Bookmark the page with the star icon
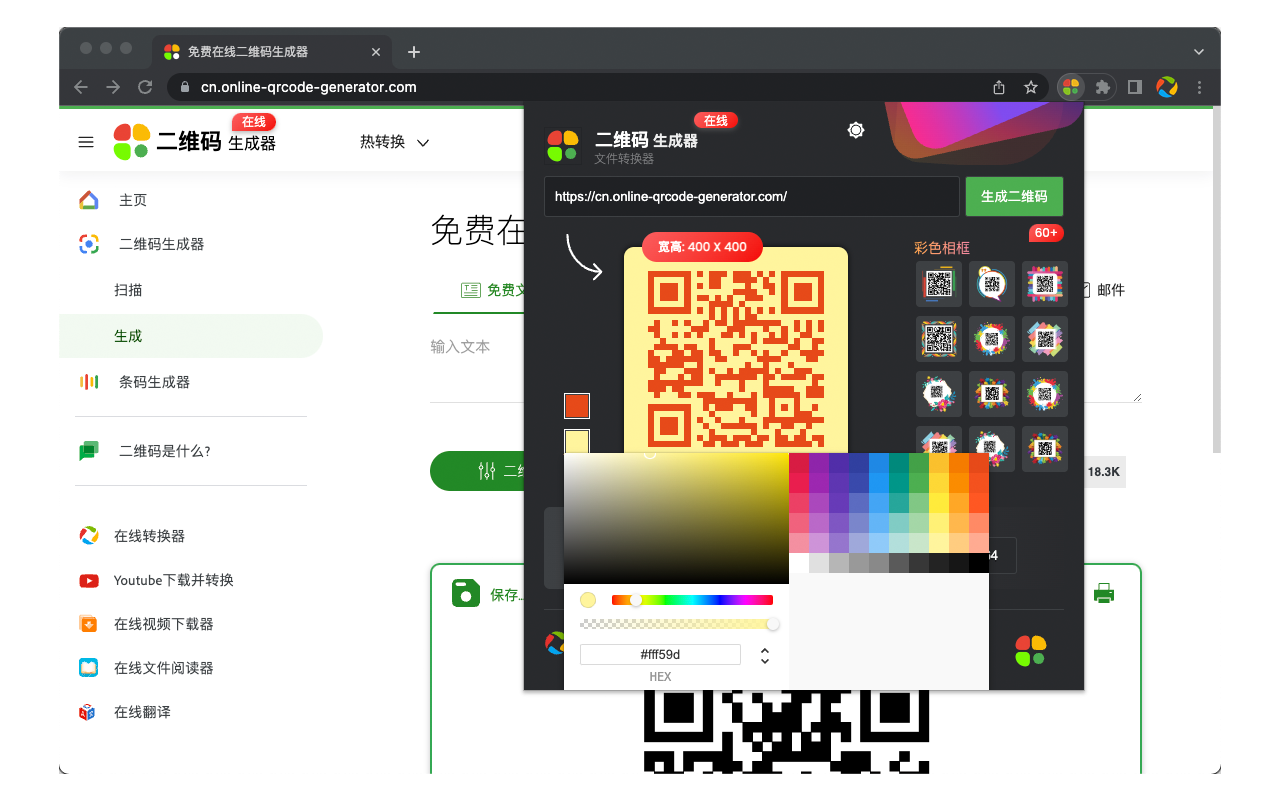 (x=1031, y=87)
